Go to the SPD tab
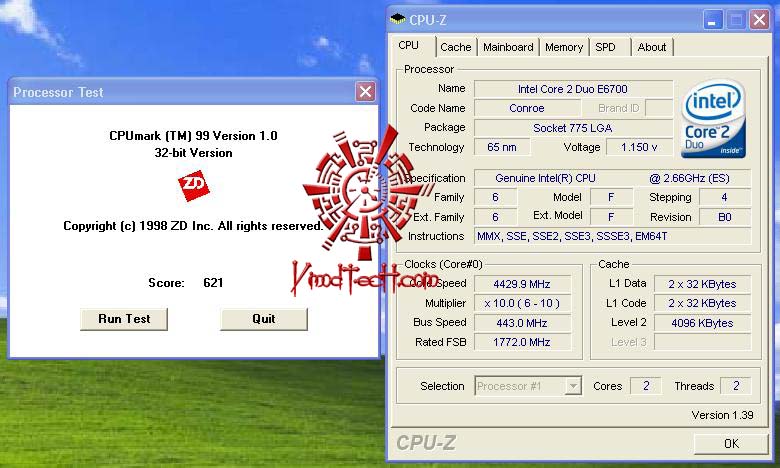Image resolution: width=780 pixels, height=468 pixels. (x=605, y=47)
